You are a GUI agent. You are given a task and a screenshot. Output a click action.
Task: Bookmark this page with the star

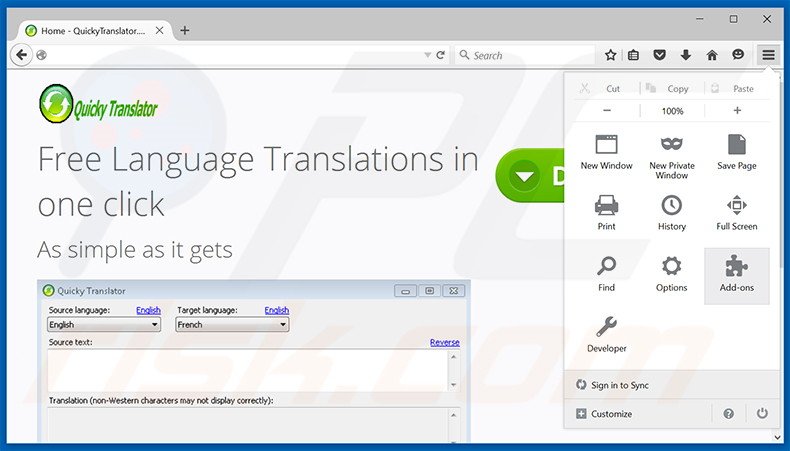point(611,55)
